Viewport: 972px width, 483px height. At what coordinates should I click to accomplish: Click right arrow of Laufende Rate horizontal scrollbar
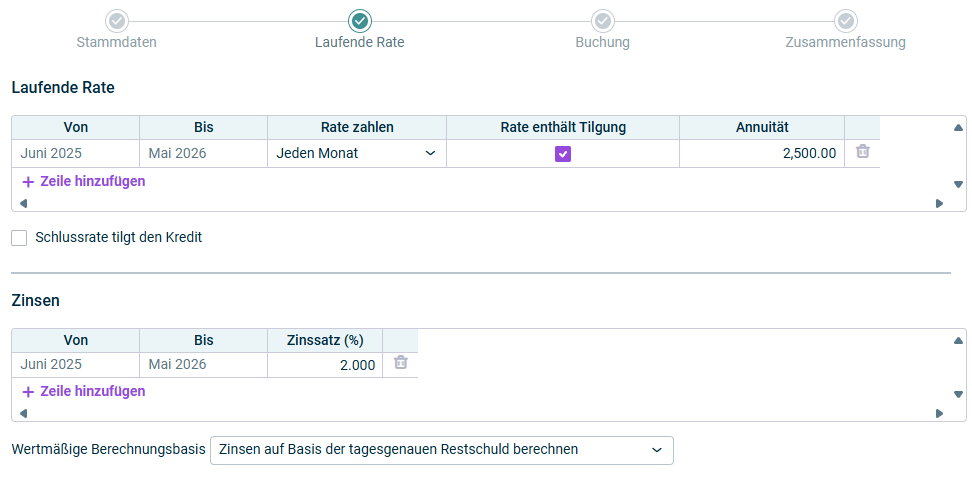940,203
